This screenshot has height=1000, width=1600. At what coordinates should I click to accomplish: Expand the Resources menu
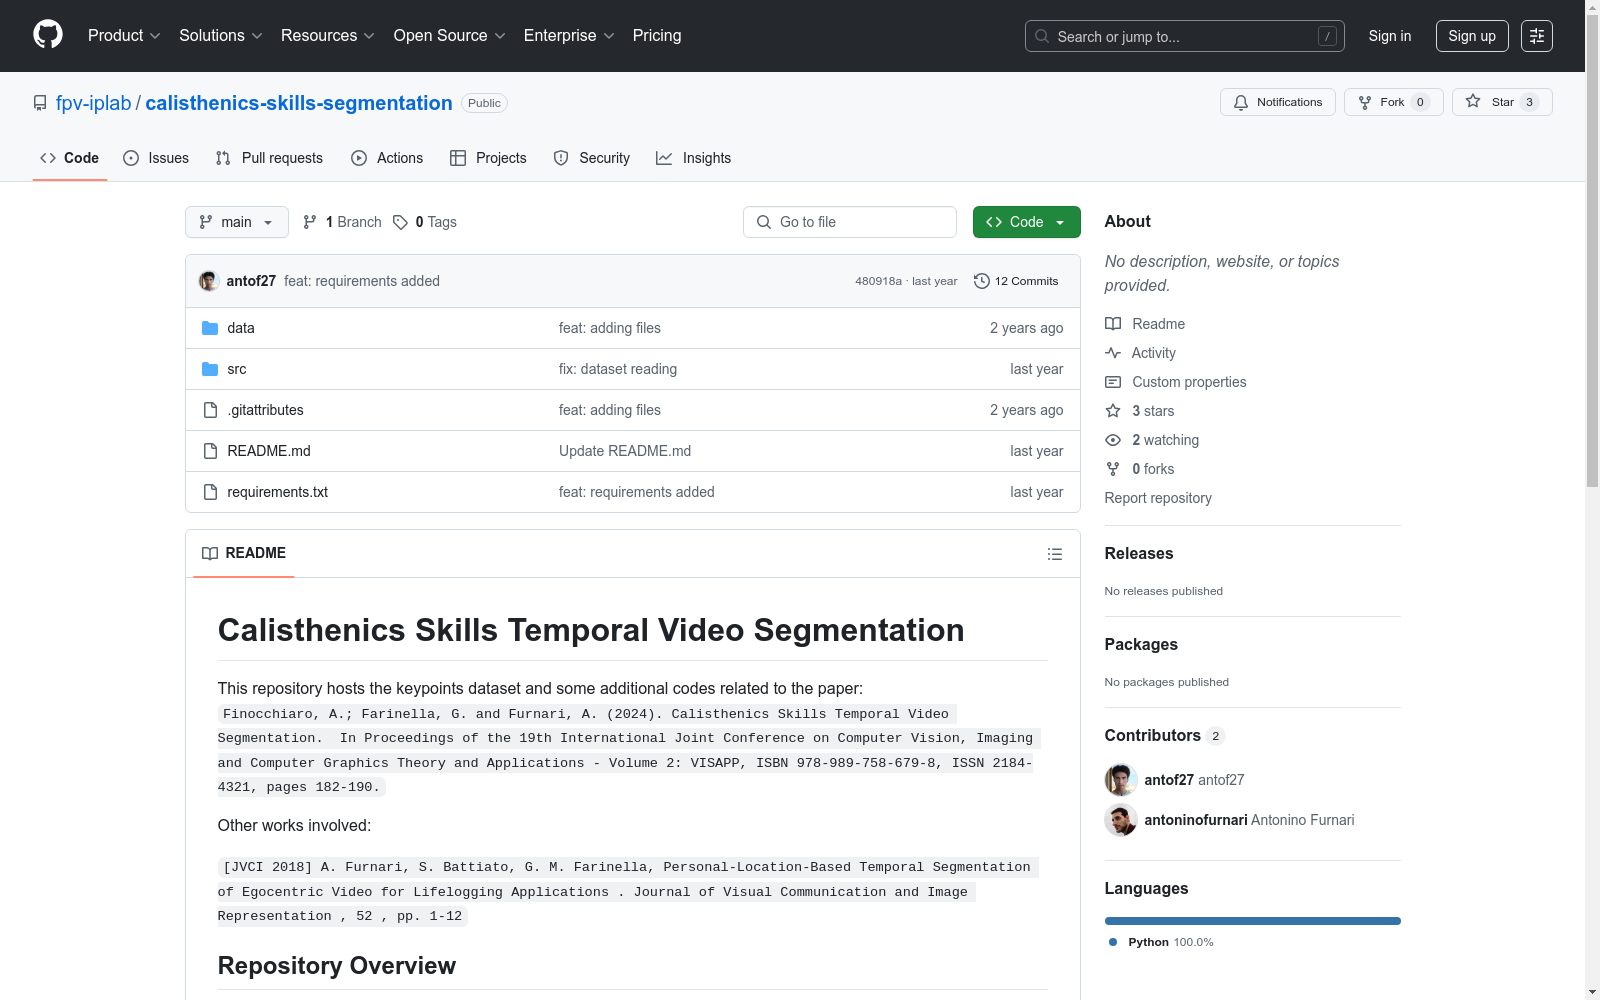(x=328, y=35)
